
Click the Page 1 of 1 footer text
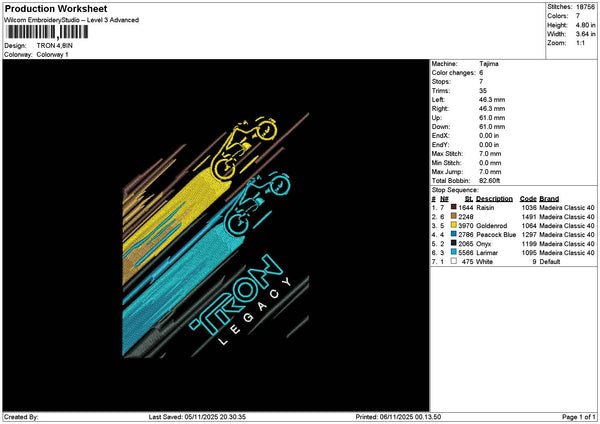(579, 417)
